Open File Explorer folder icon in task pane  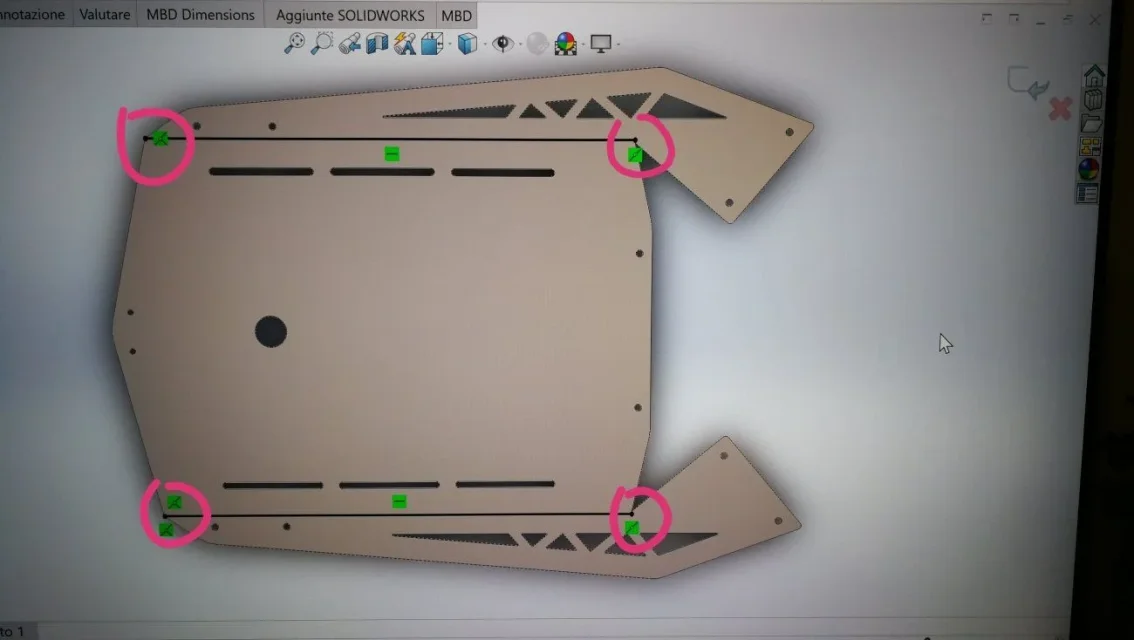click(x=1091, y=123)
